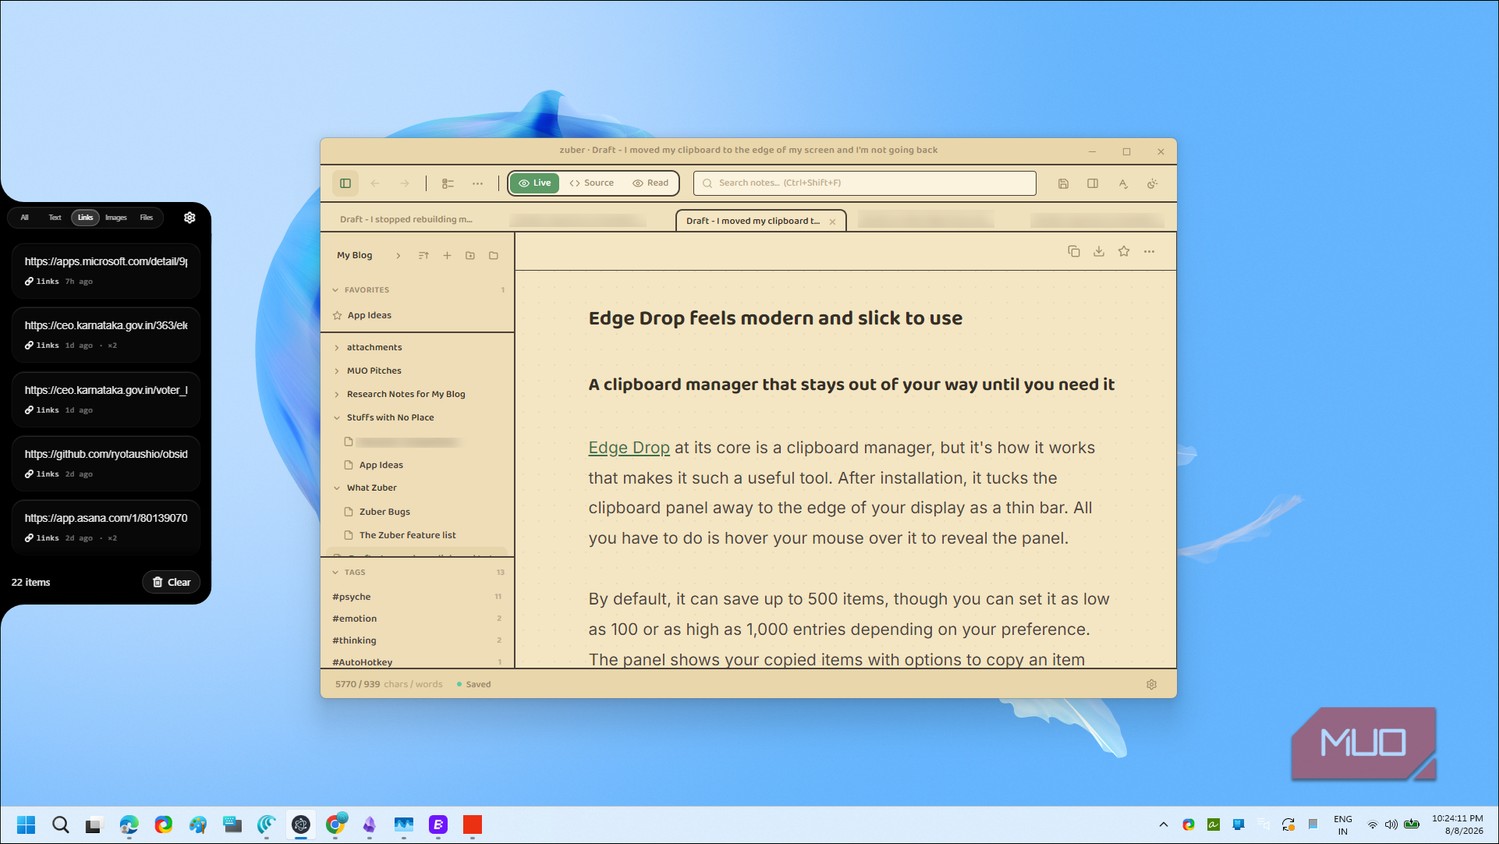Open the toolbar three-dots menu beside outline icon
Image resolution: width=1499 pixels, height=844 pixels.
coord(478,183)
